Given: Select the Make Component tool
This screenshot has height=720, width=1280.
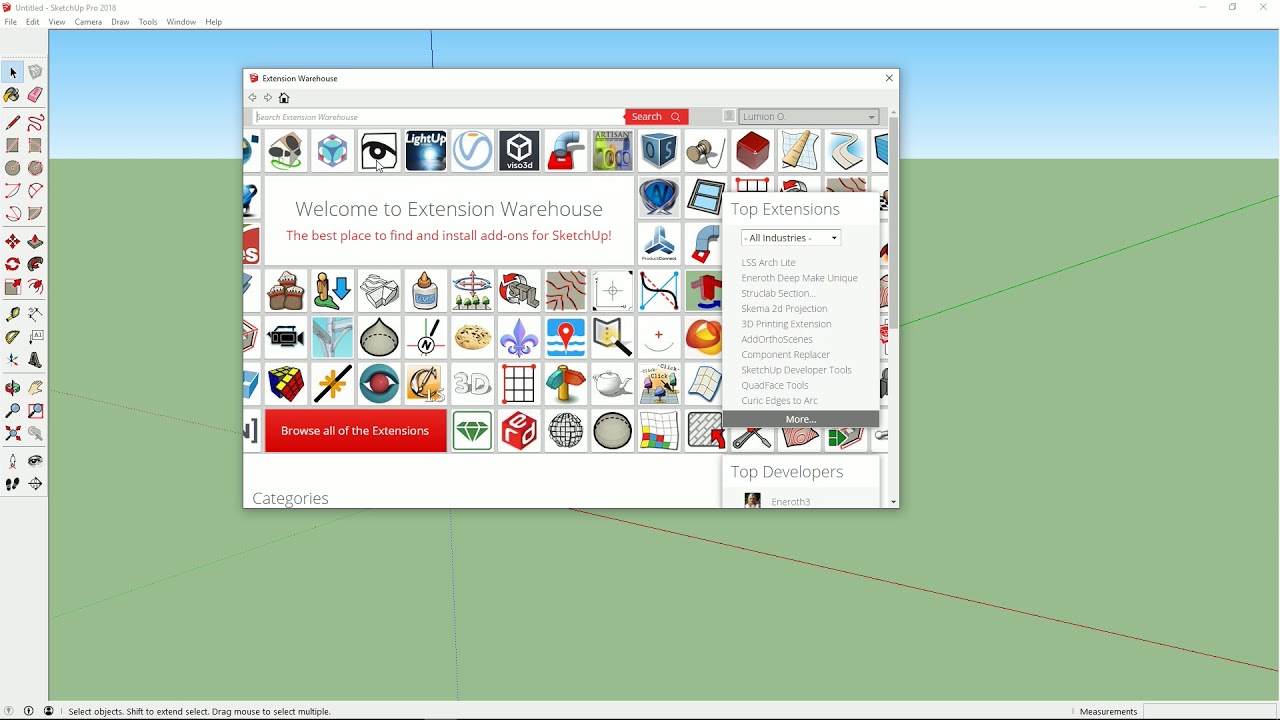Looking at the screenshot, I should [36, 73].
